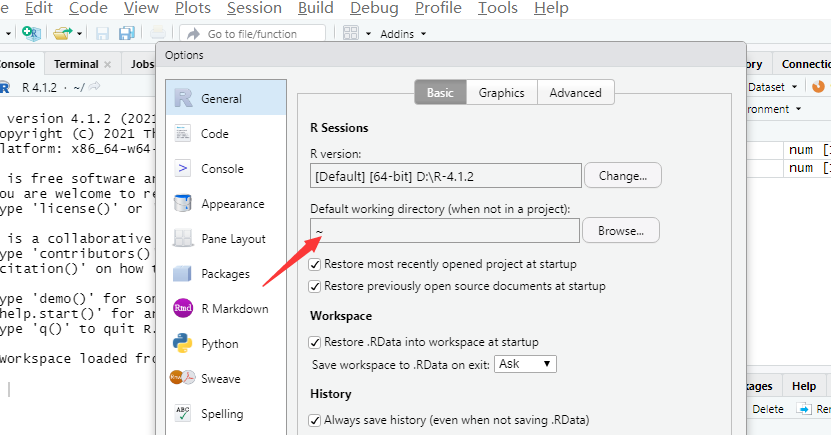Click the Open File folder icon
Screen dimensions: 831x435
pyautogui.click(x=63, y=33)
